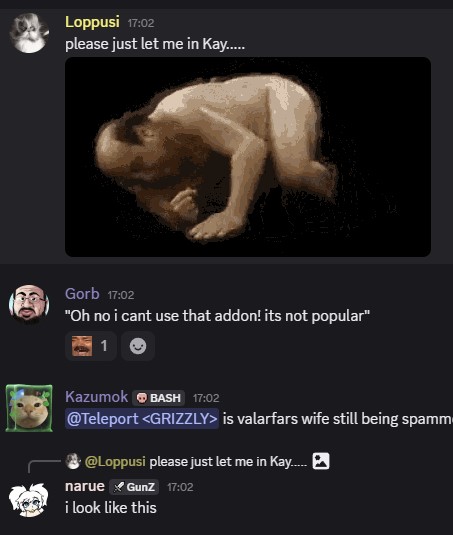Click the "i look like this" message text

111,508
